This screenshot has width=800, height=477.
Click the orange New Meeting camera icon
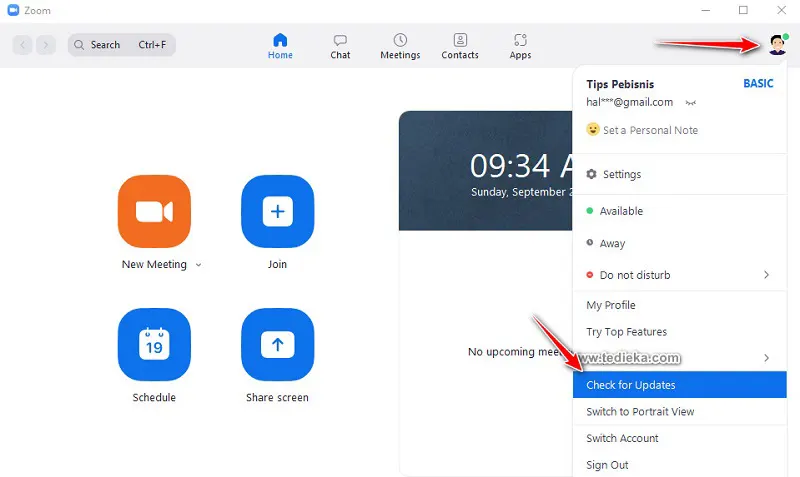click(154, 211)
